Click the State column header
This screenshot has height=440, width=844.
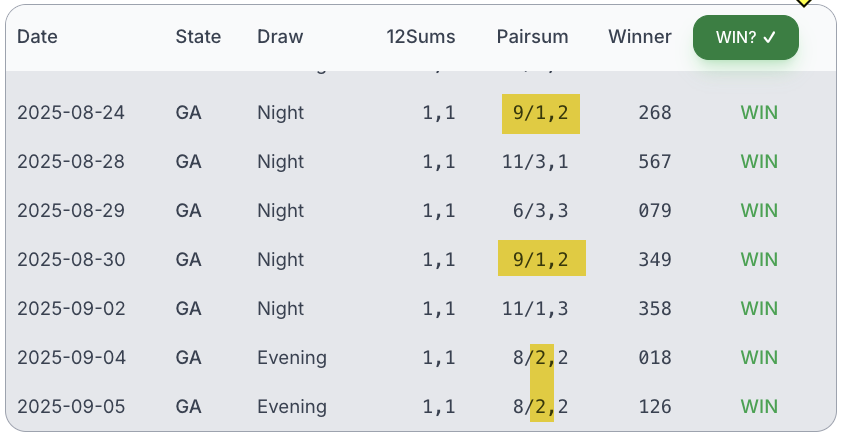[198, 37]
